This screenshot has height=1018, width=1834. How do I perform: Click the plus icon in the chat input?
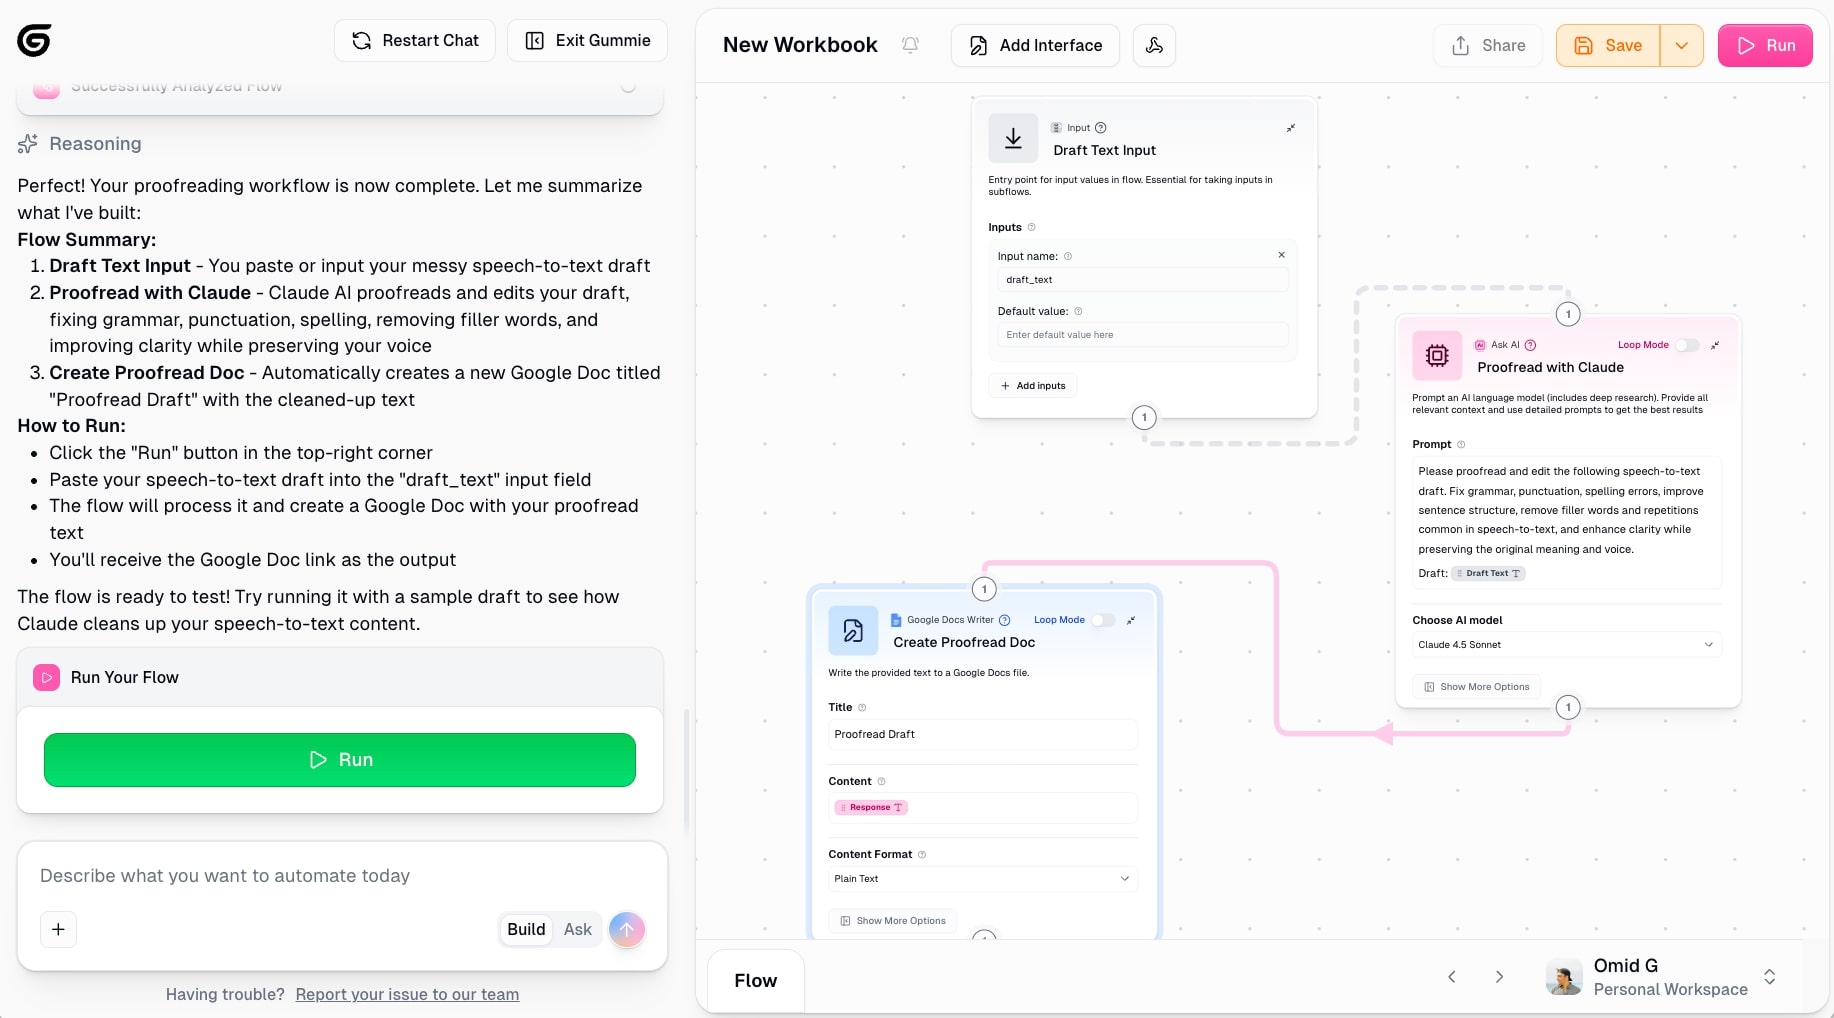tap(58, 929)
